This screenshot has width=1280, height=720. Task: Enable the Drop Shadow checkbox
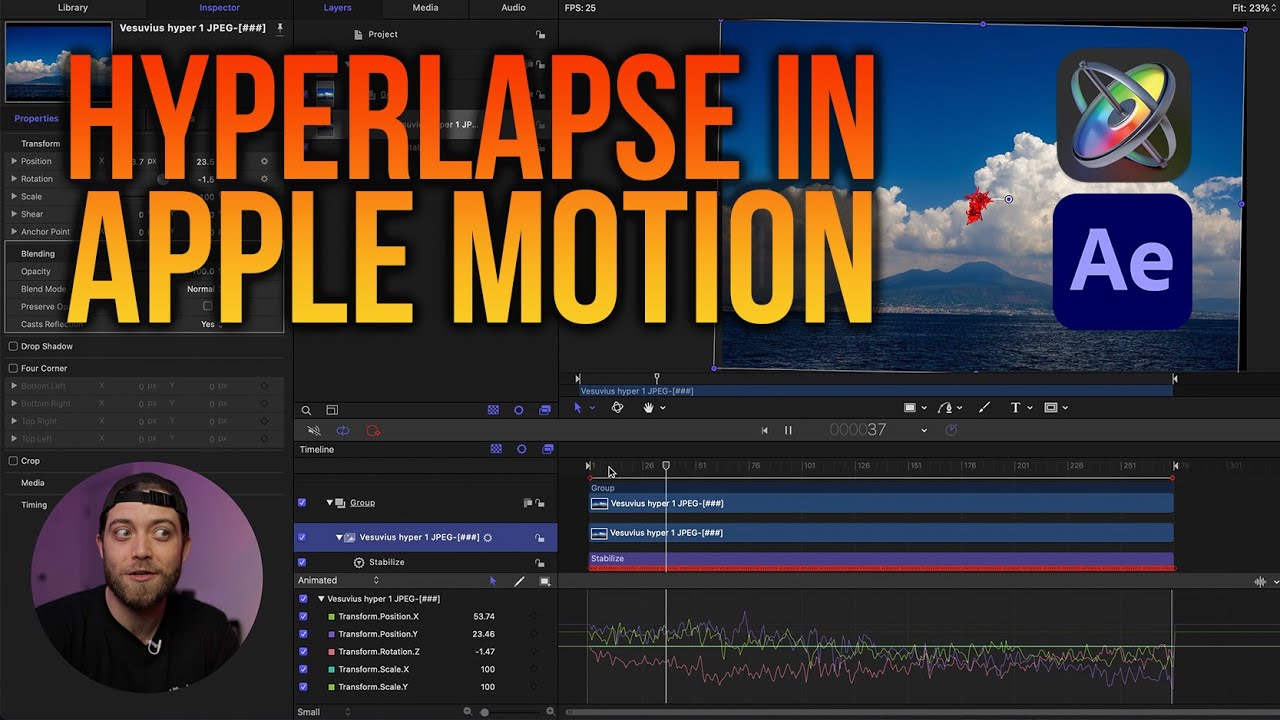(13, 346)
